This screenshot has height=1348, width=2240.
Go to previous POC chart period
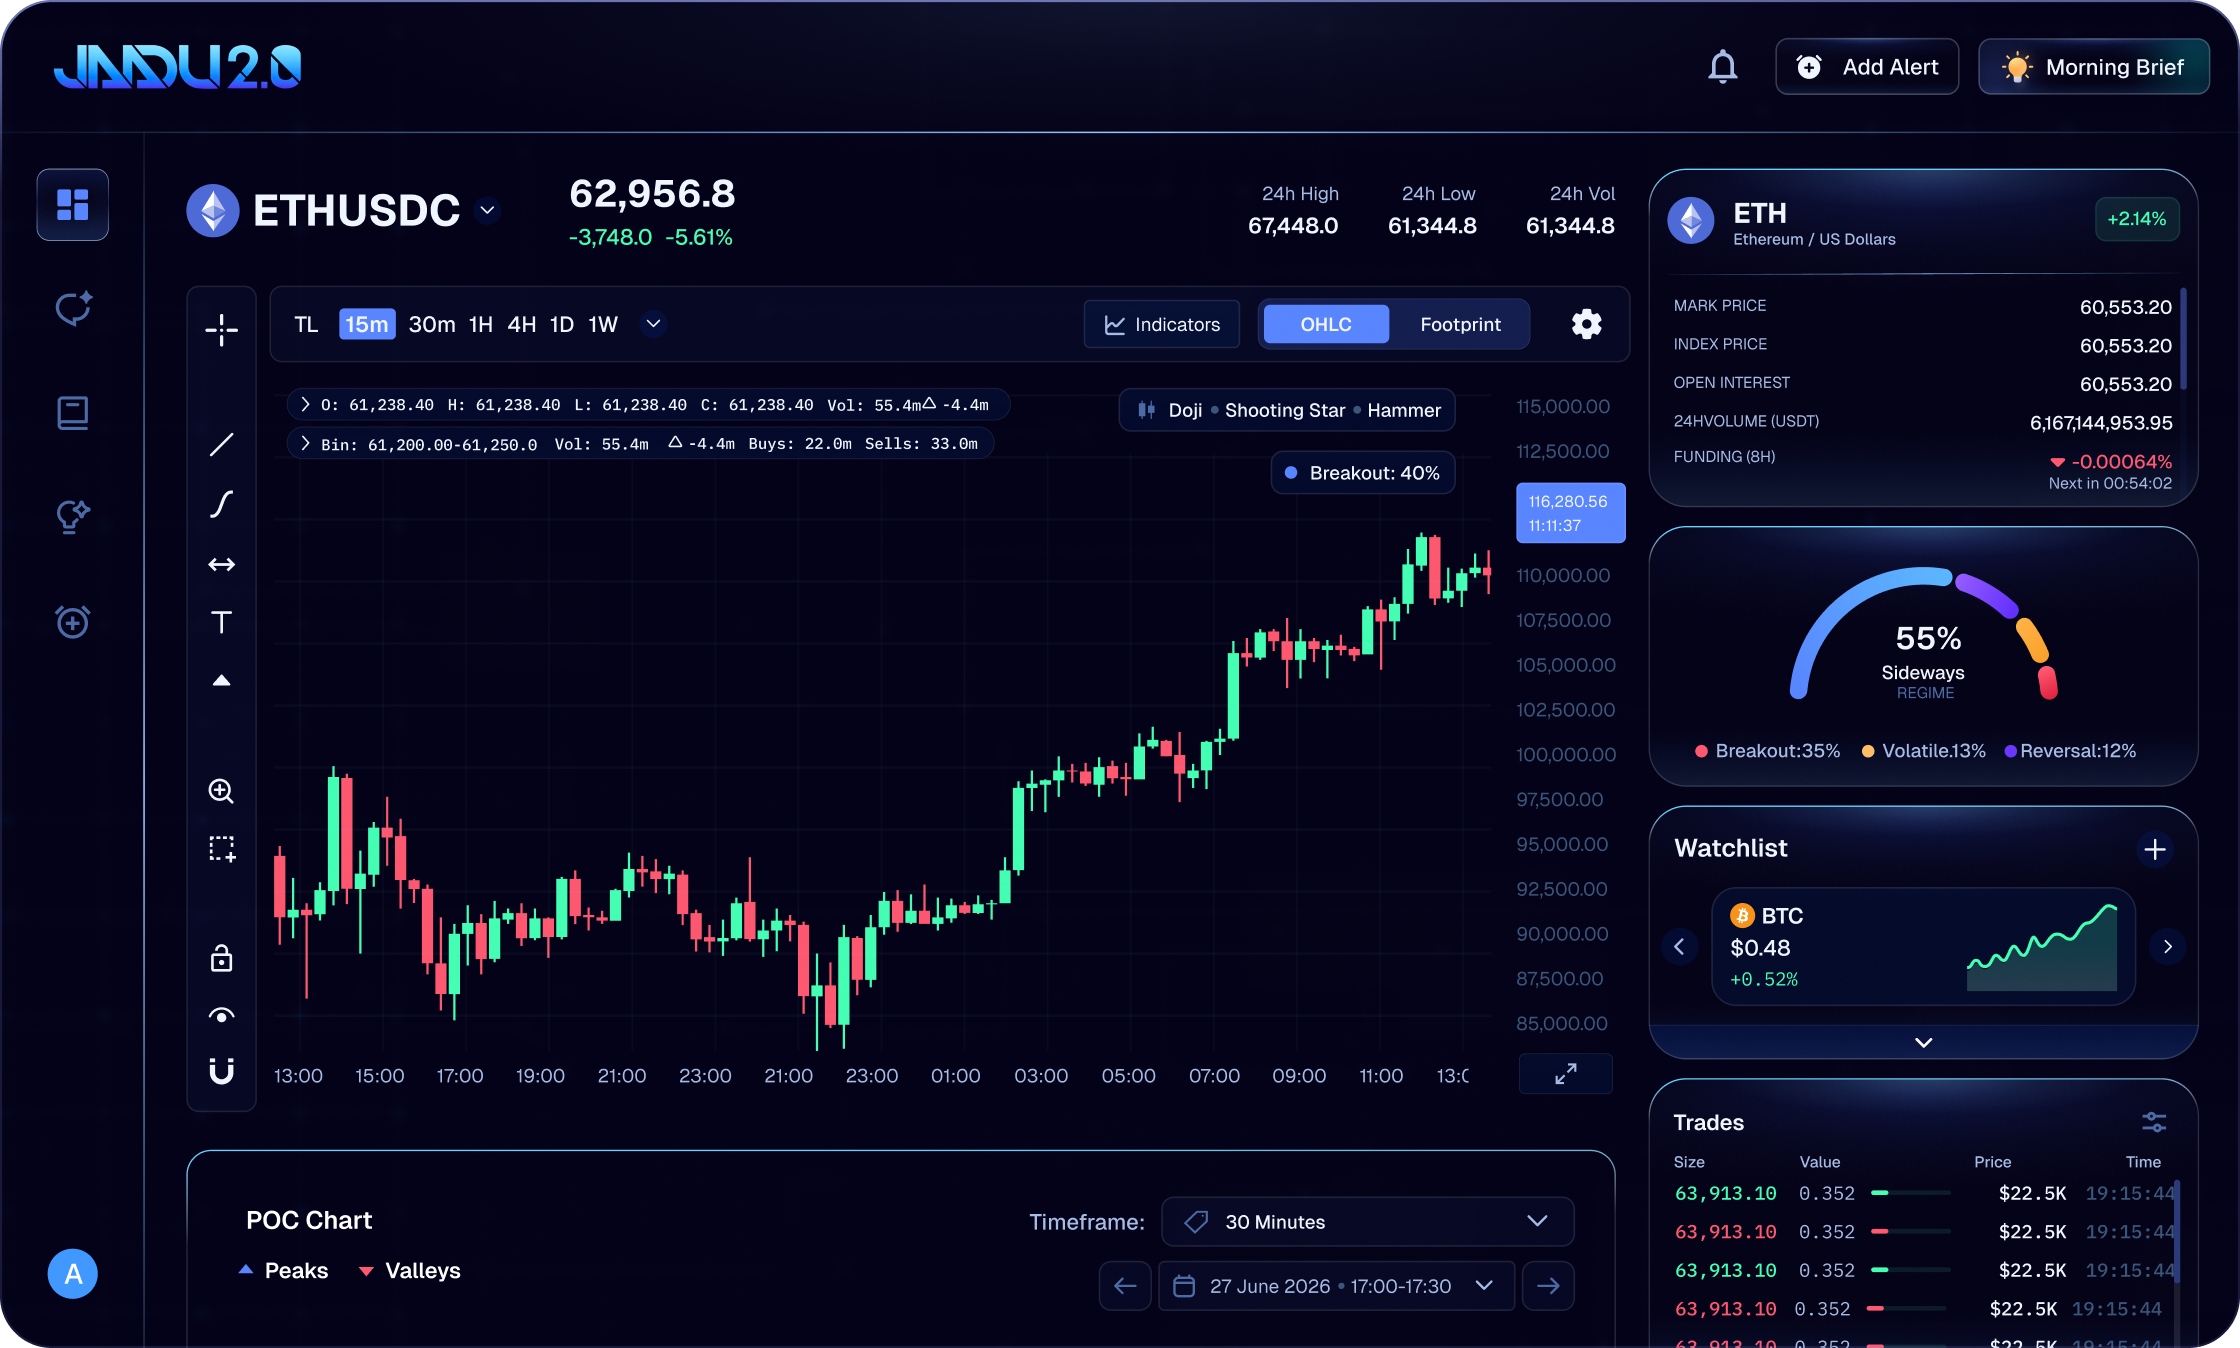tap(1125, 1286)
